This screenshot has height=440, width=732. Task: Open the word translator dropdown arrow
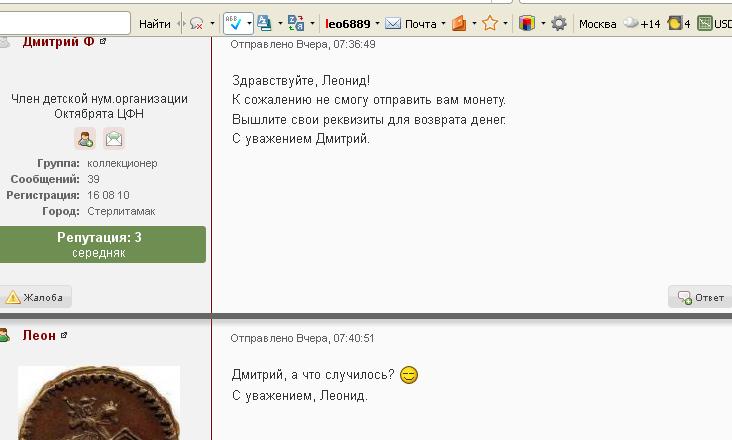point(312,23)
